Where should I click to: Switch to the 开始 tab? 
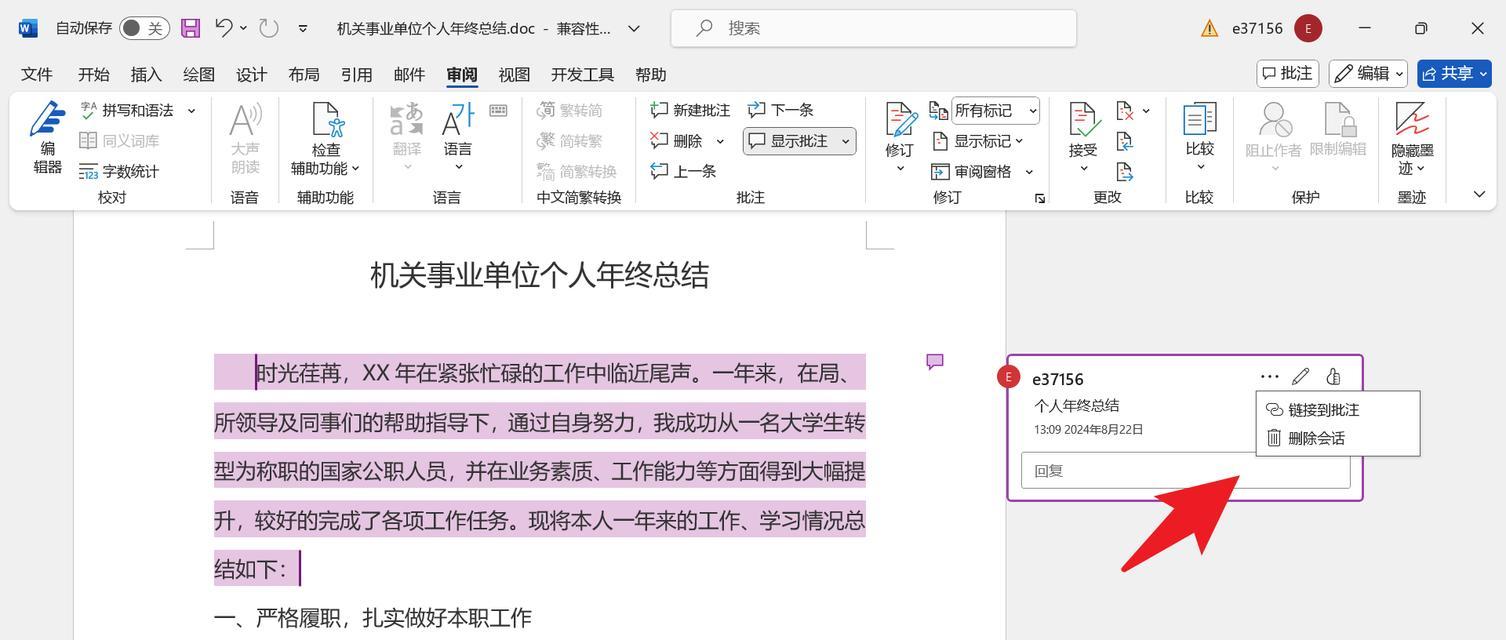point(94,74)
